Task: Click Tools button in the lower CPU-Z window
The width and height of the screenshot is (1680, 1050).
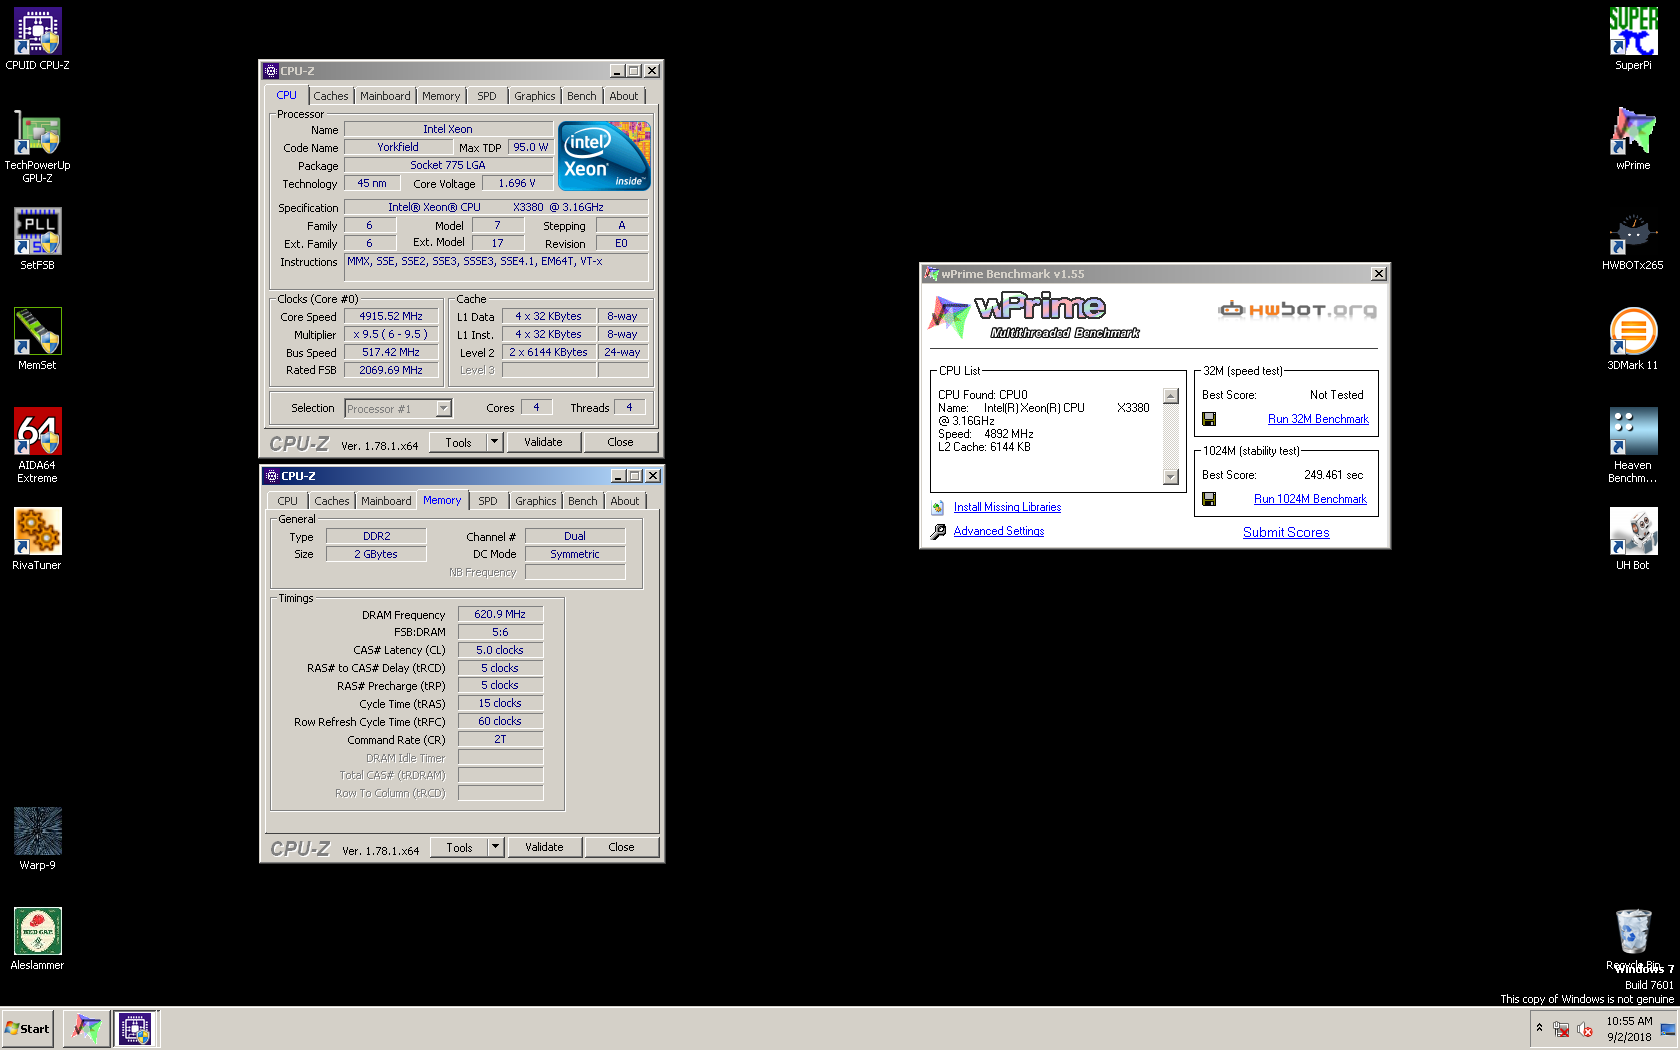Action: tap(459, 847)
